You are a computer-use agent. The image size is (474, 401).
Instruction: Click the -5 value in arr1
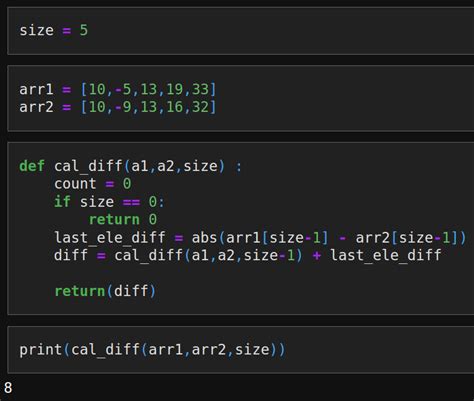tap(123, 89)
